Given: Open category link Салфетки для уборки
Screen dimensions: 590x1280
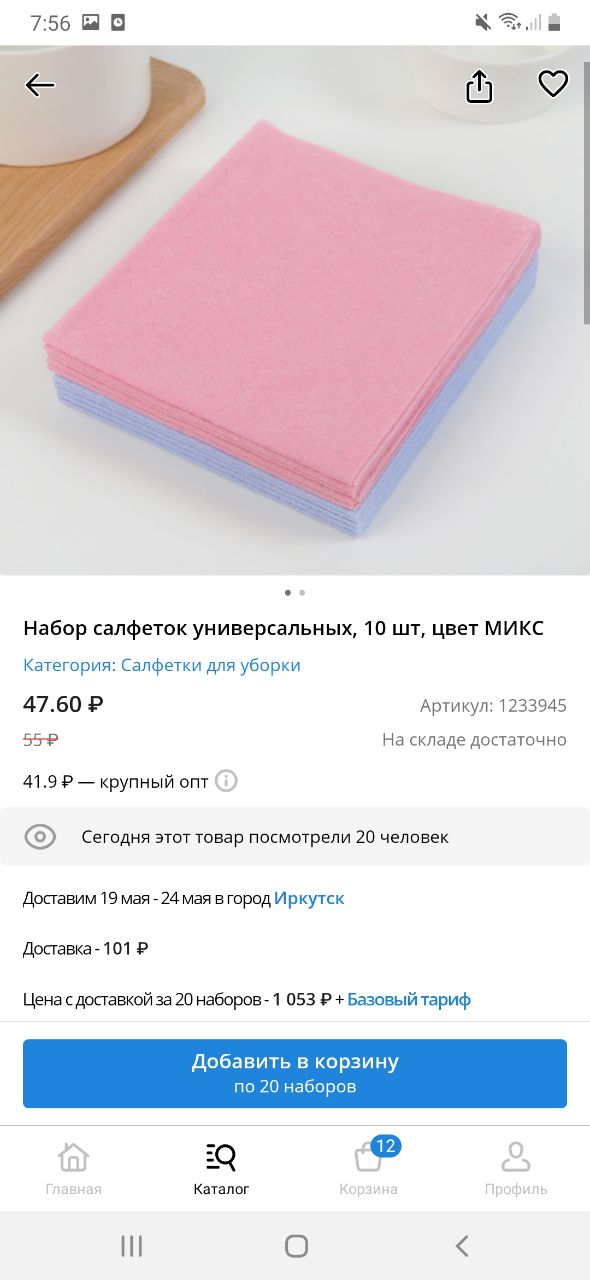Looking at the screenshot, I should click(211, 665).
